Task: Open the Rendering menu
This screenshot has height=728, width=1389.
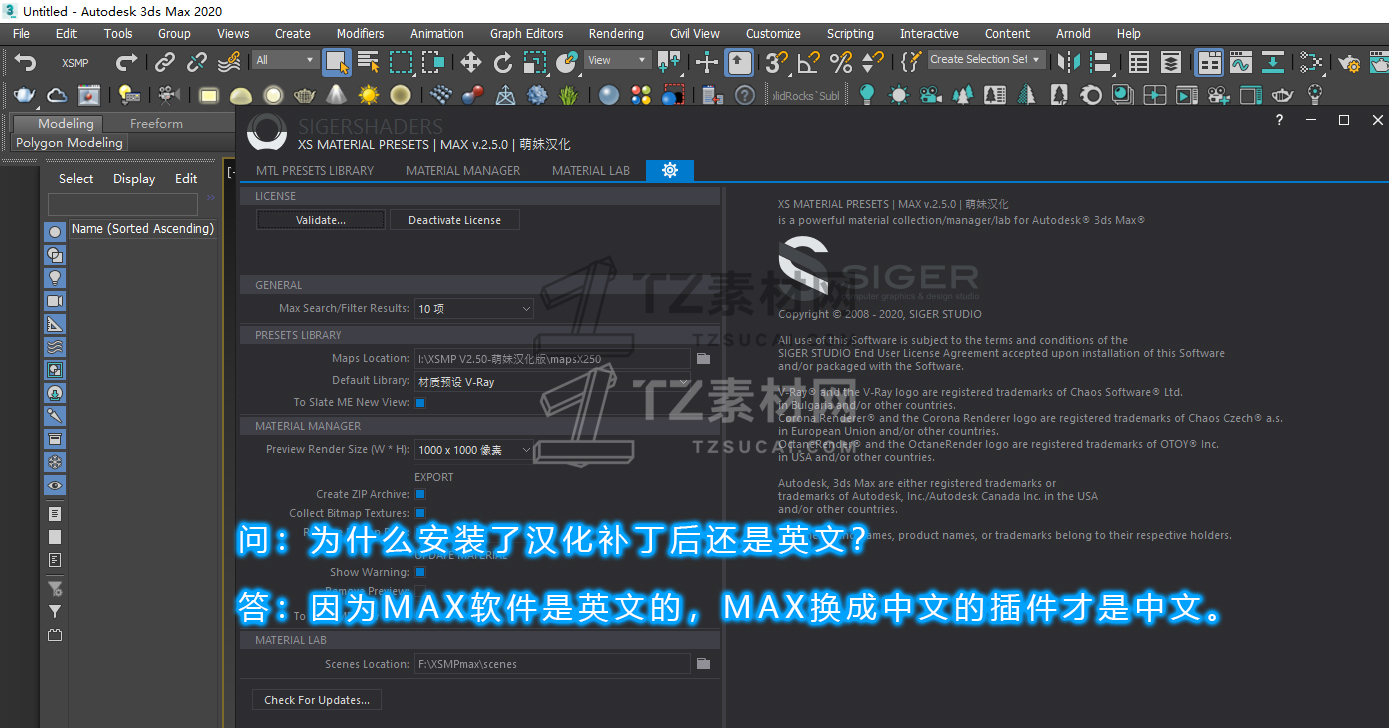Action: click(616, 33)
